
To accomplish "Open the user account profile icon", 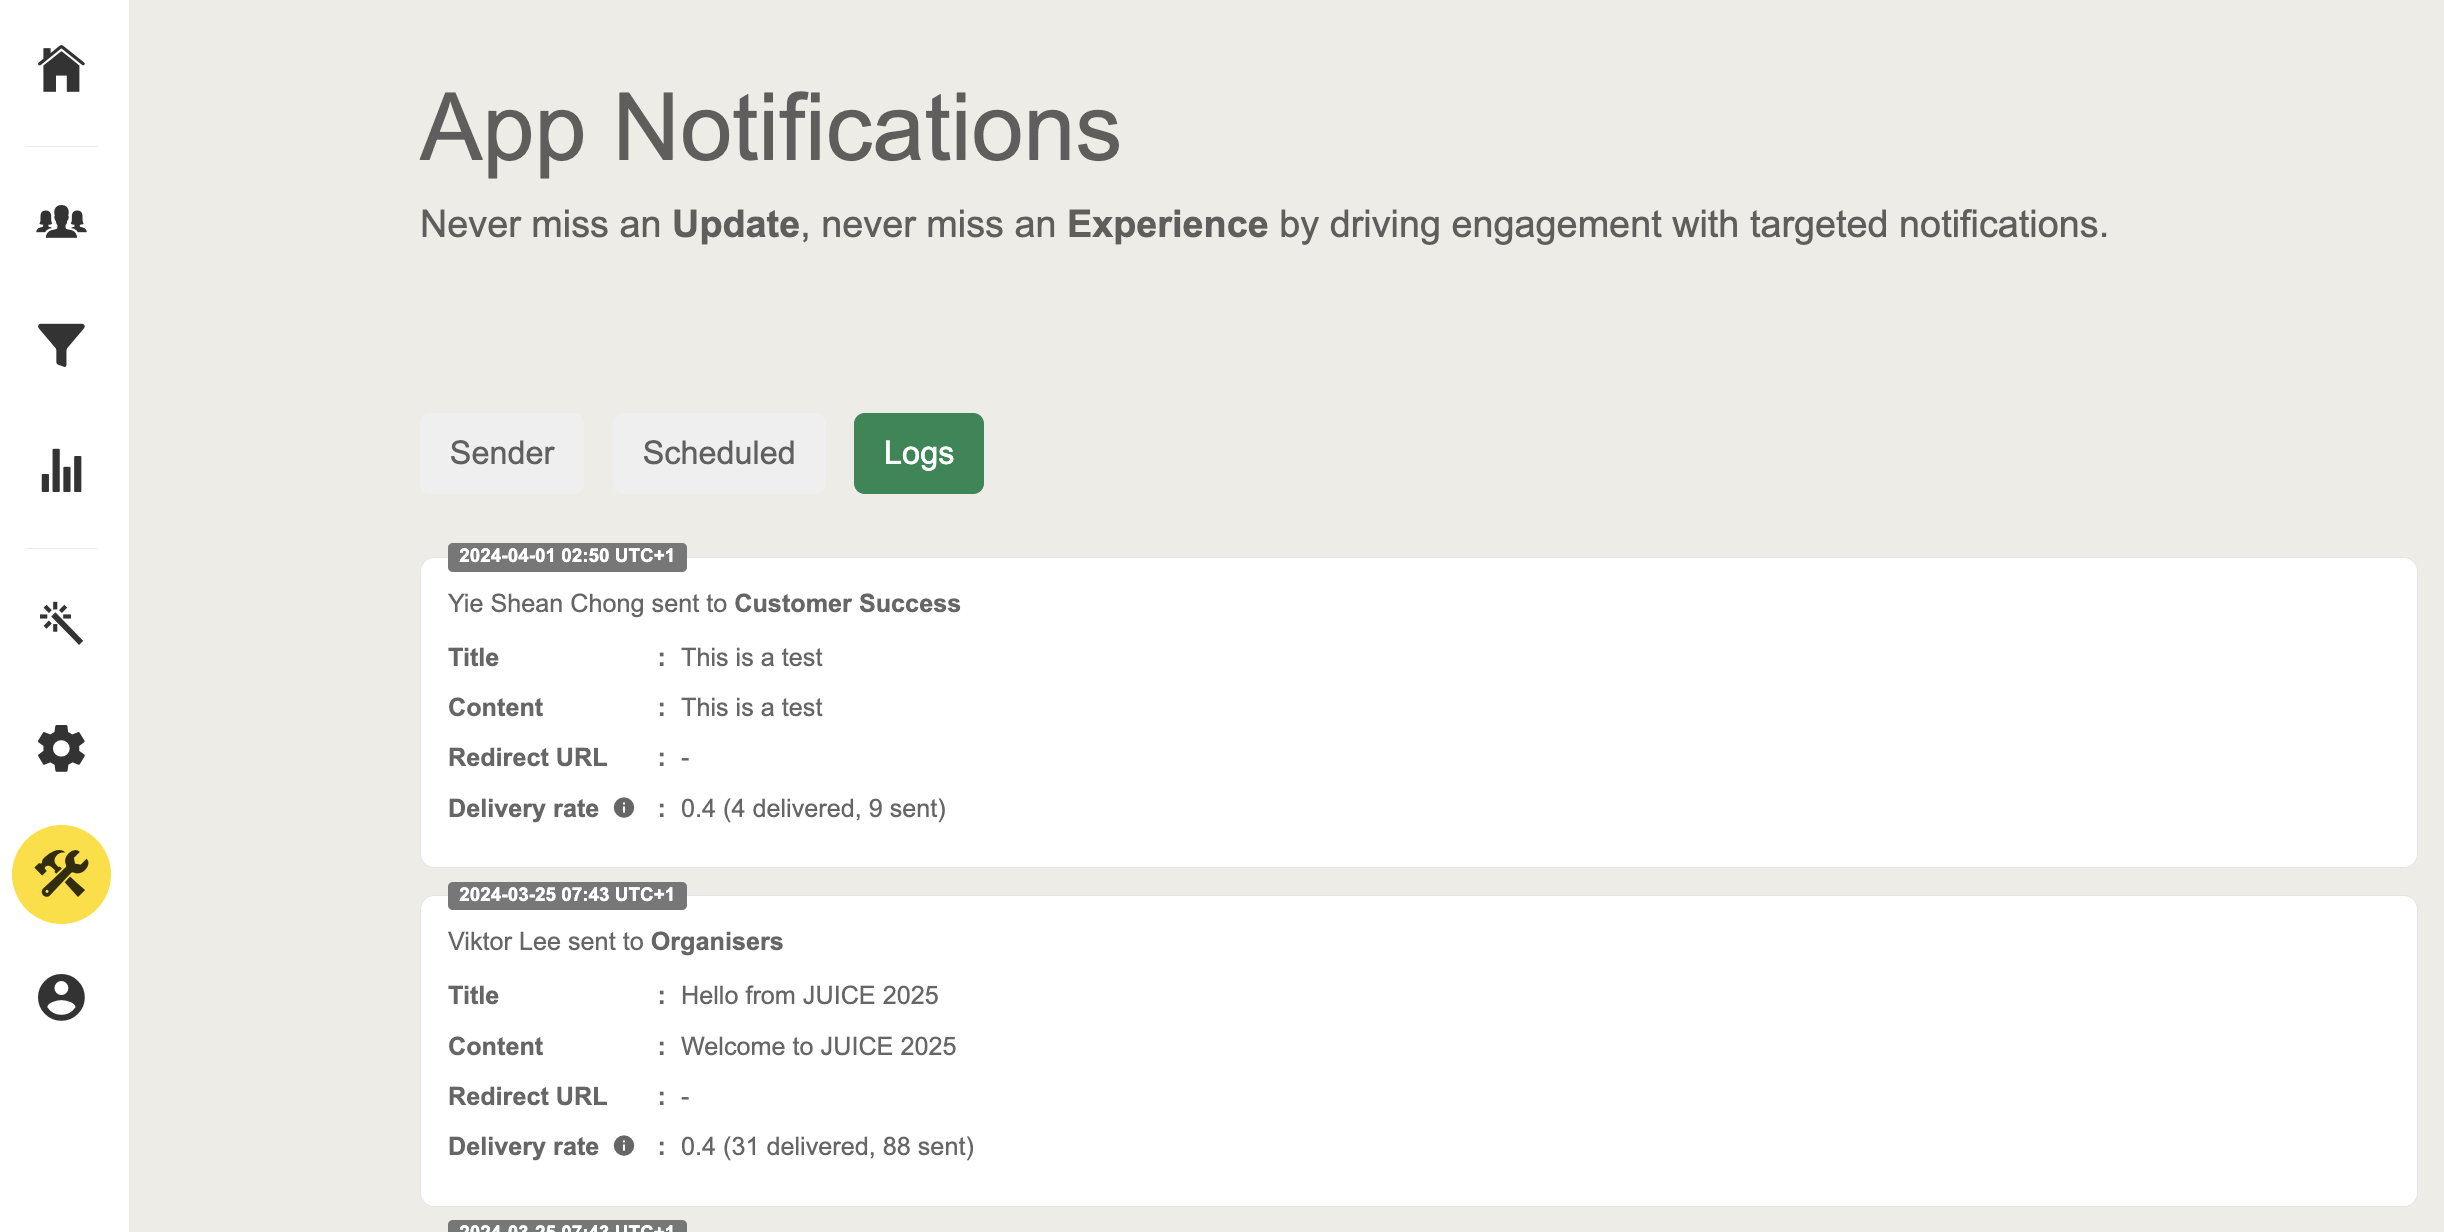I will [x=61, y=997].
